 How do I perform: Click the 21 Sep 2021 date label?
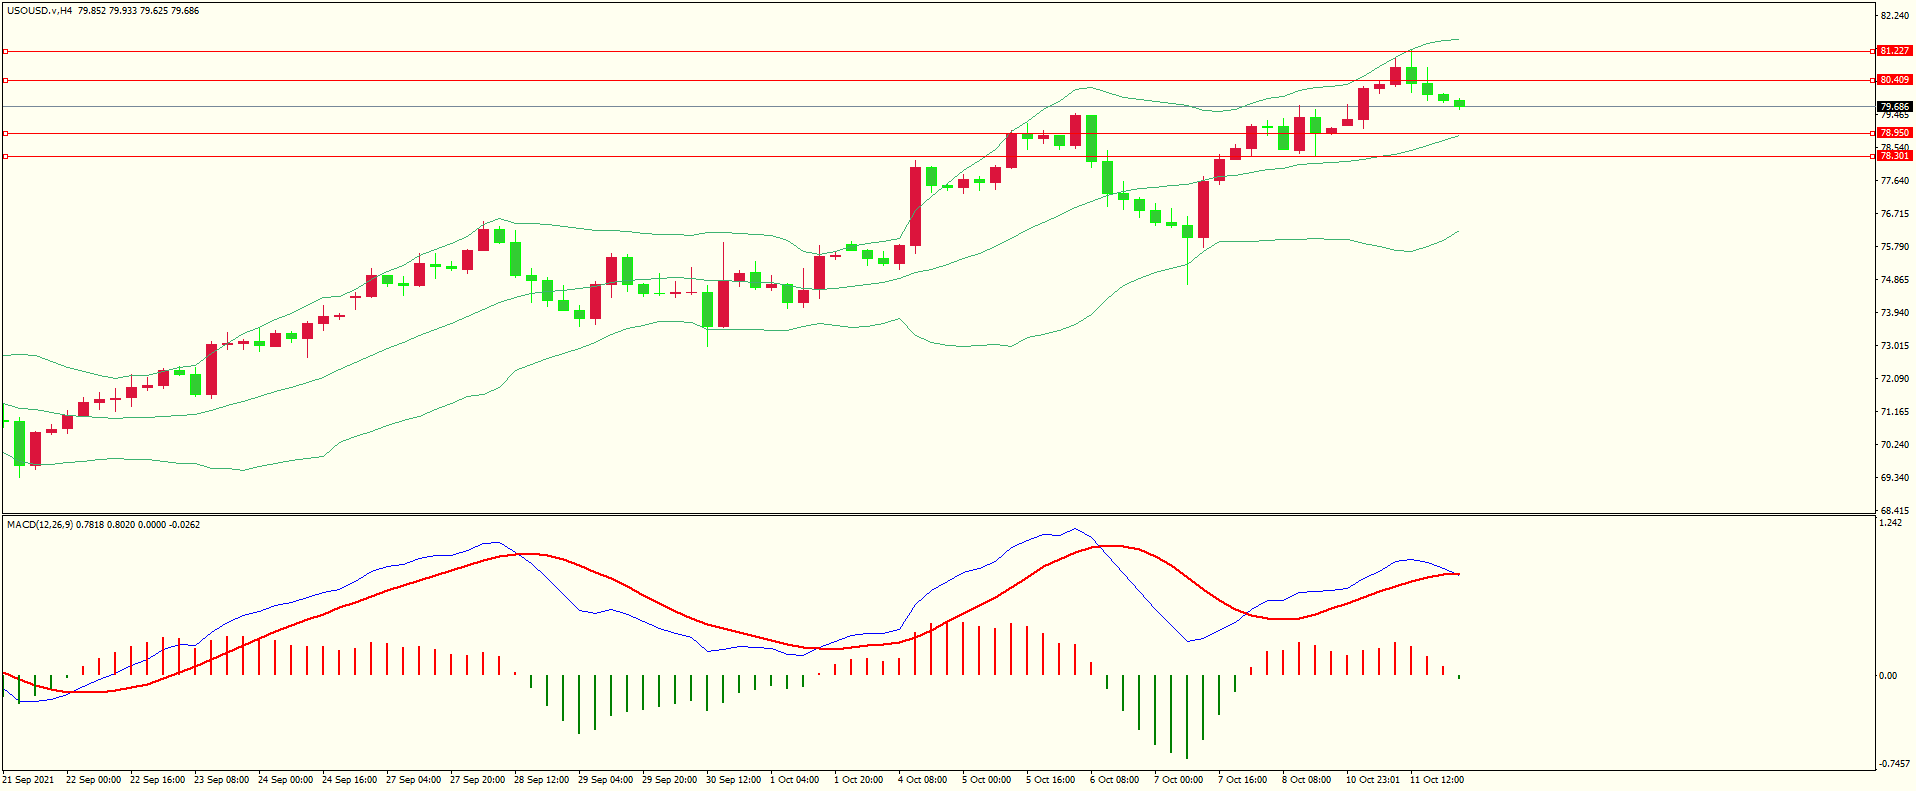(x=28, y=780)
